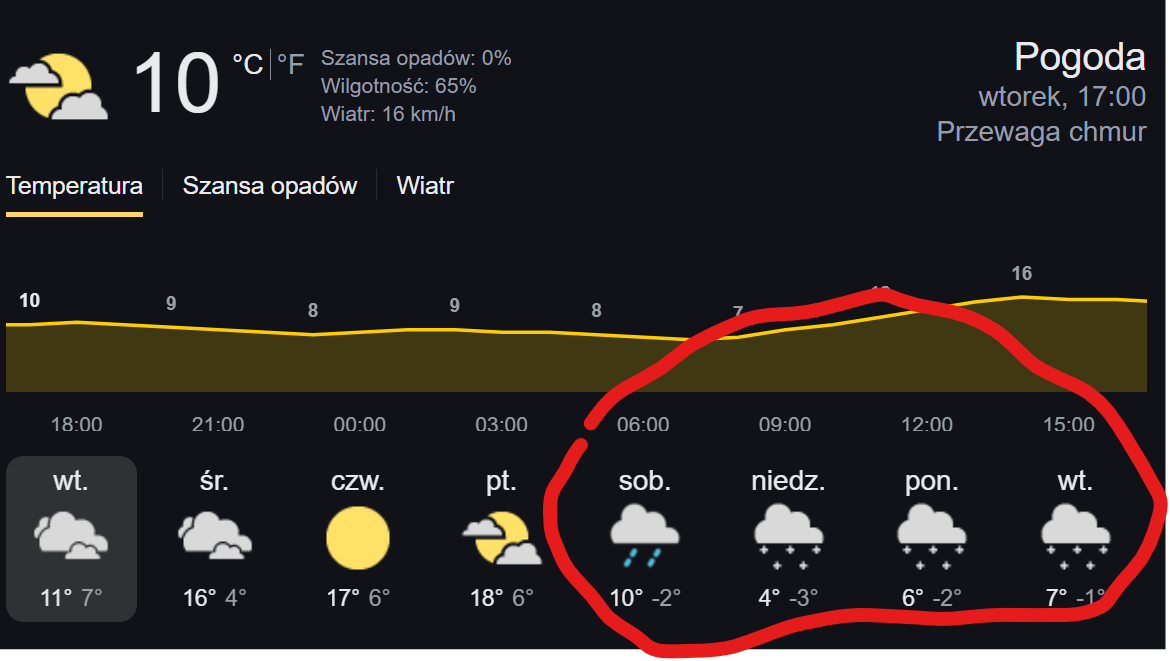Click Thursday's sunny weather icon

tap(357, 537)
